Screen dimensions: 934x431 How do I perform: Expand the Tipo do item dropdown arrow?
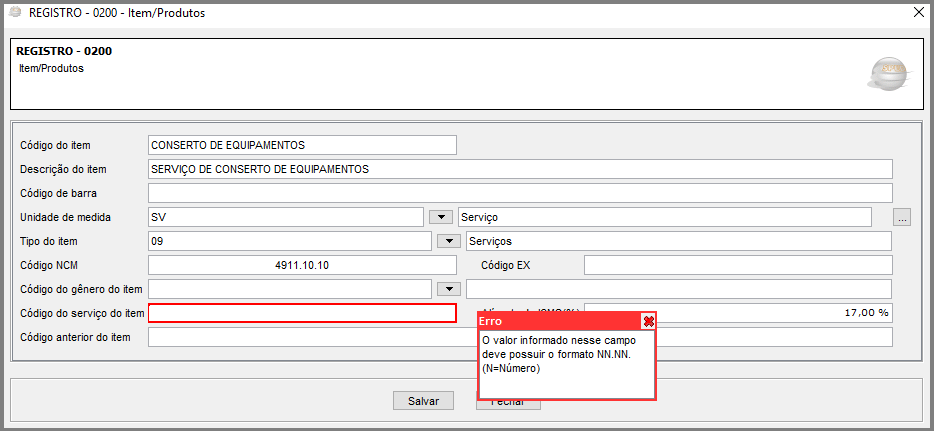click(x=448, y=241)
